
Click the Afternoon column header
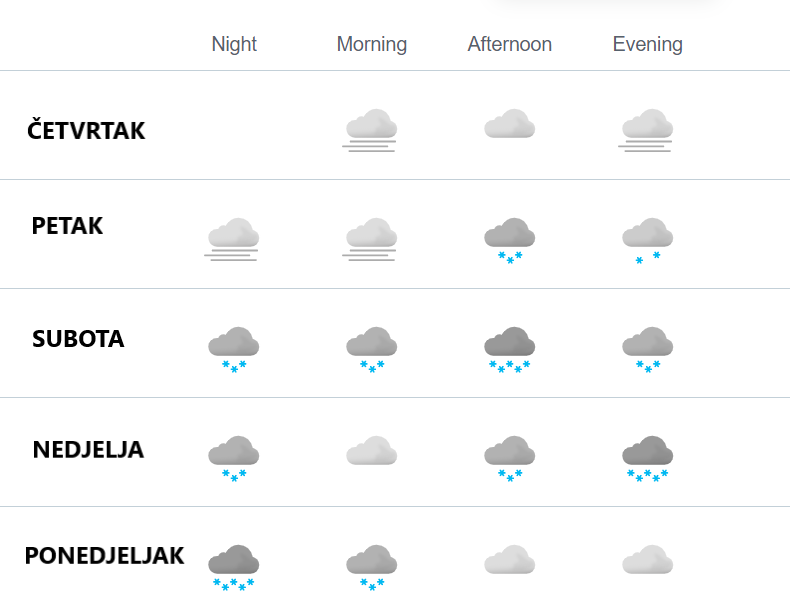[509, 44]
